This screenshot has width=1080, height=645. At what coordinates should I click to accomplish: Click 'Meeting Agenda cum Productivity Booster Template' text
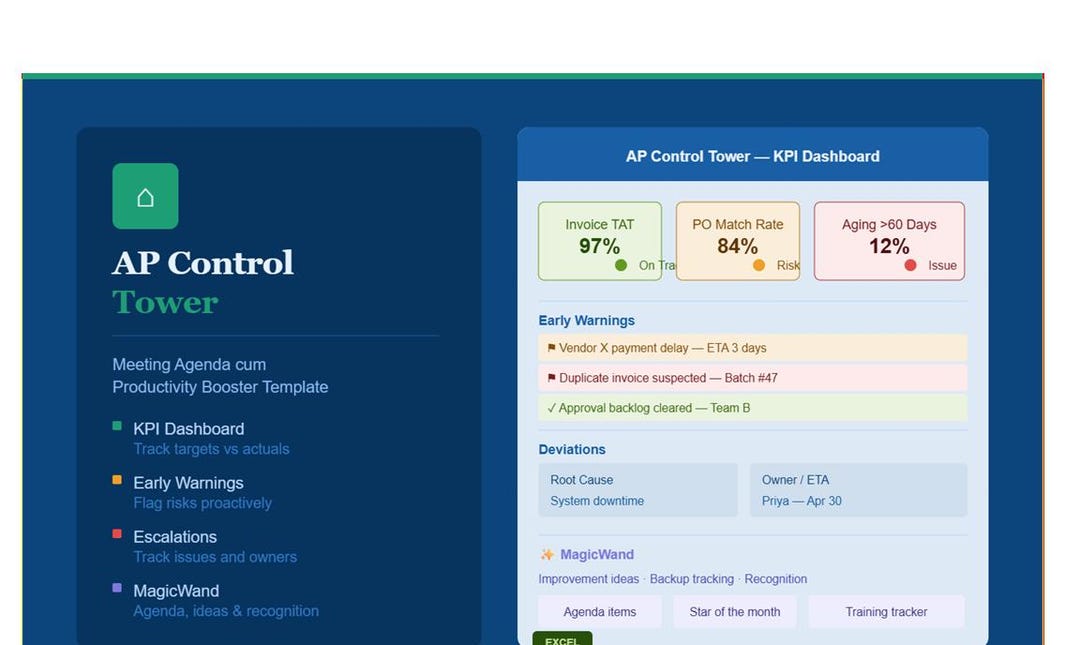[x=220, y=376]
